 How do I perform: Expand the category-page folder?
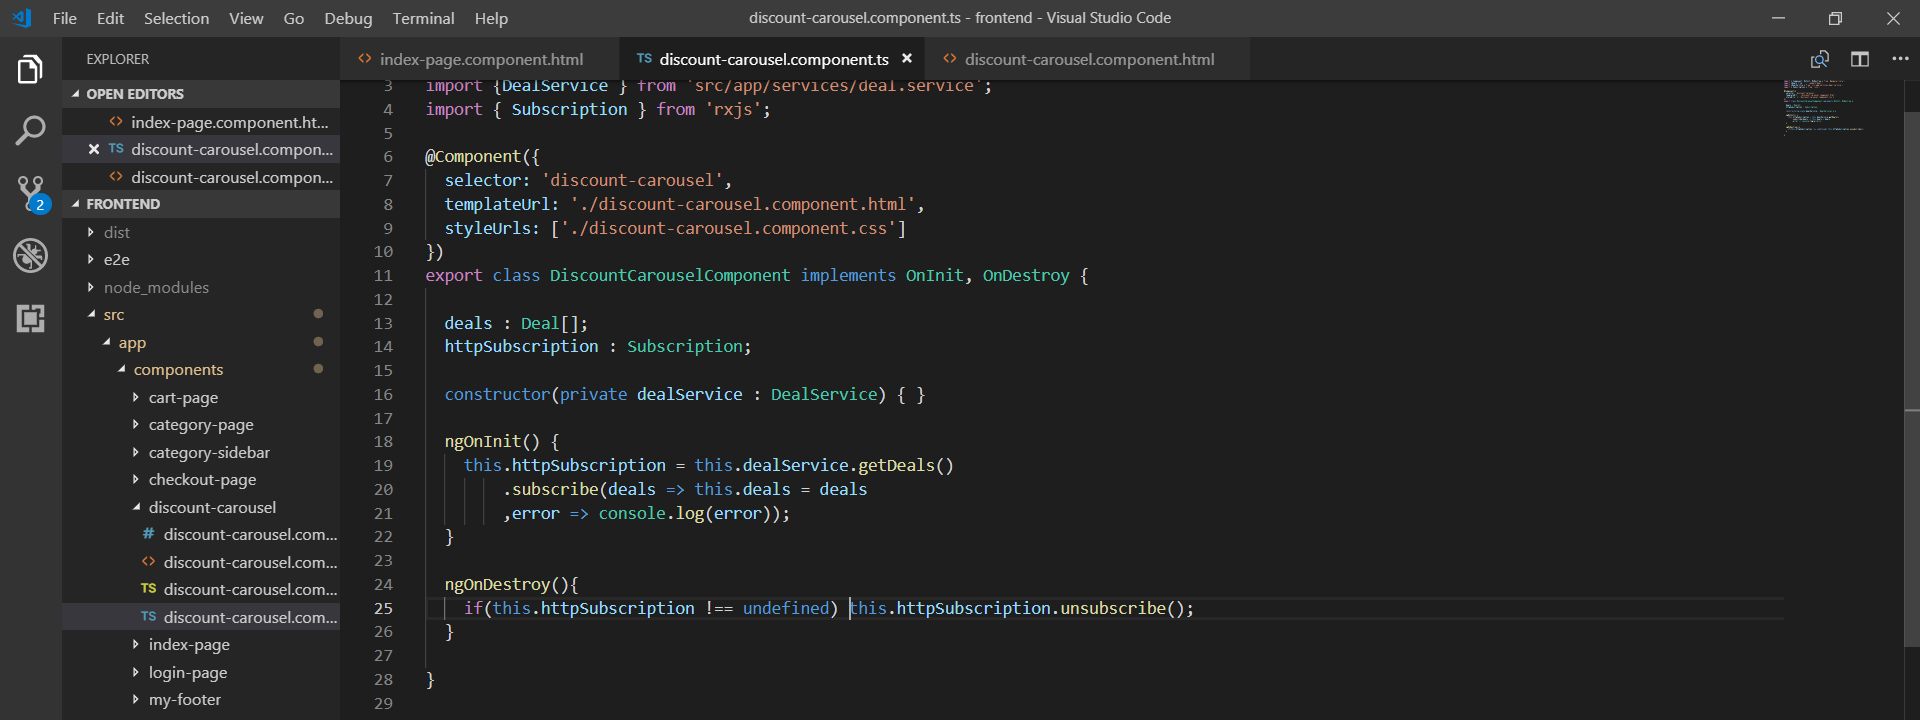tap(201, 424)
